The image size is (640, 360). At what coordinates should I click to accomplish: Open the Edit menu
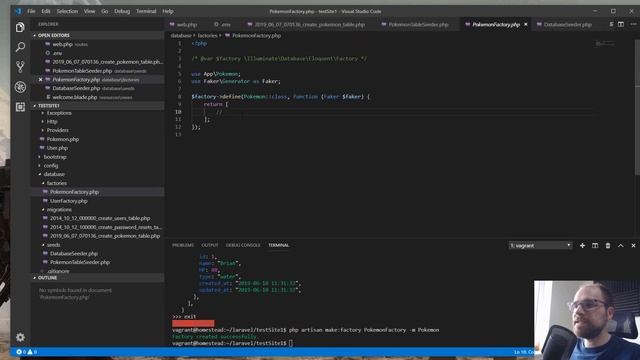pyautogui.click(x=46, y=11)
